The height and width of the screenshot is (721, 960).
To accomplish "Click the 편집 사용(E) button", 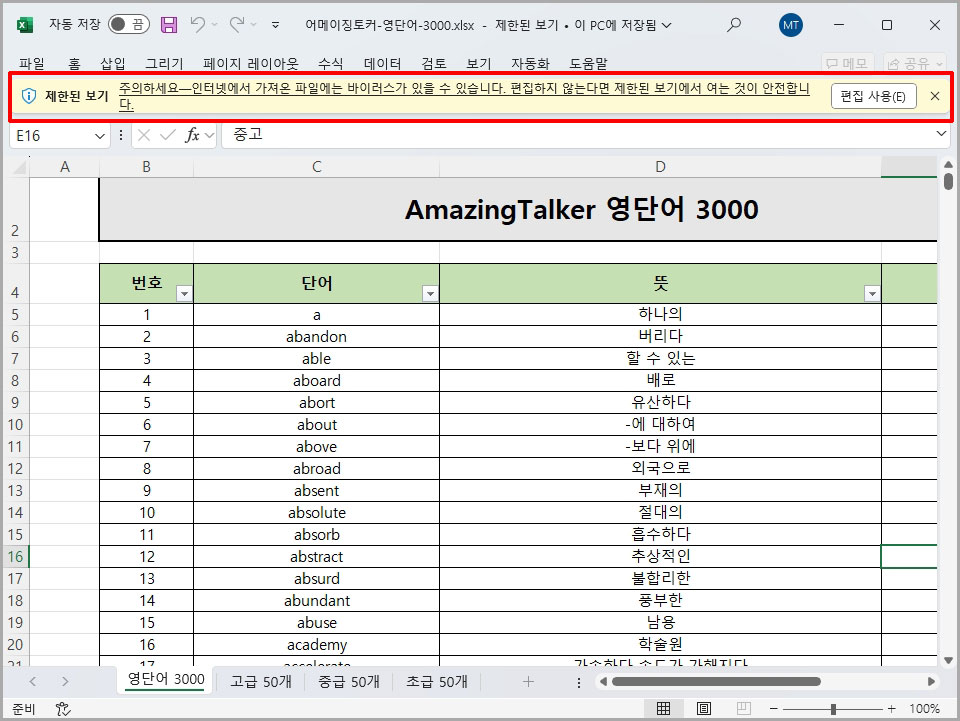I will pos(873,96).
